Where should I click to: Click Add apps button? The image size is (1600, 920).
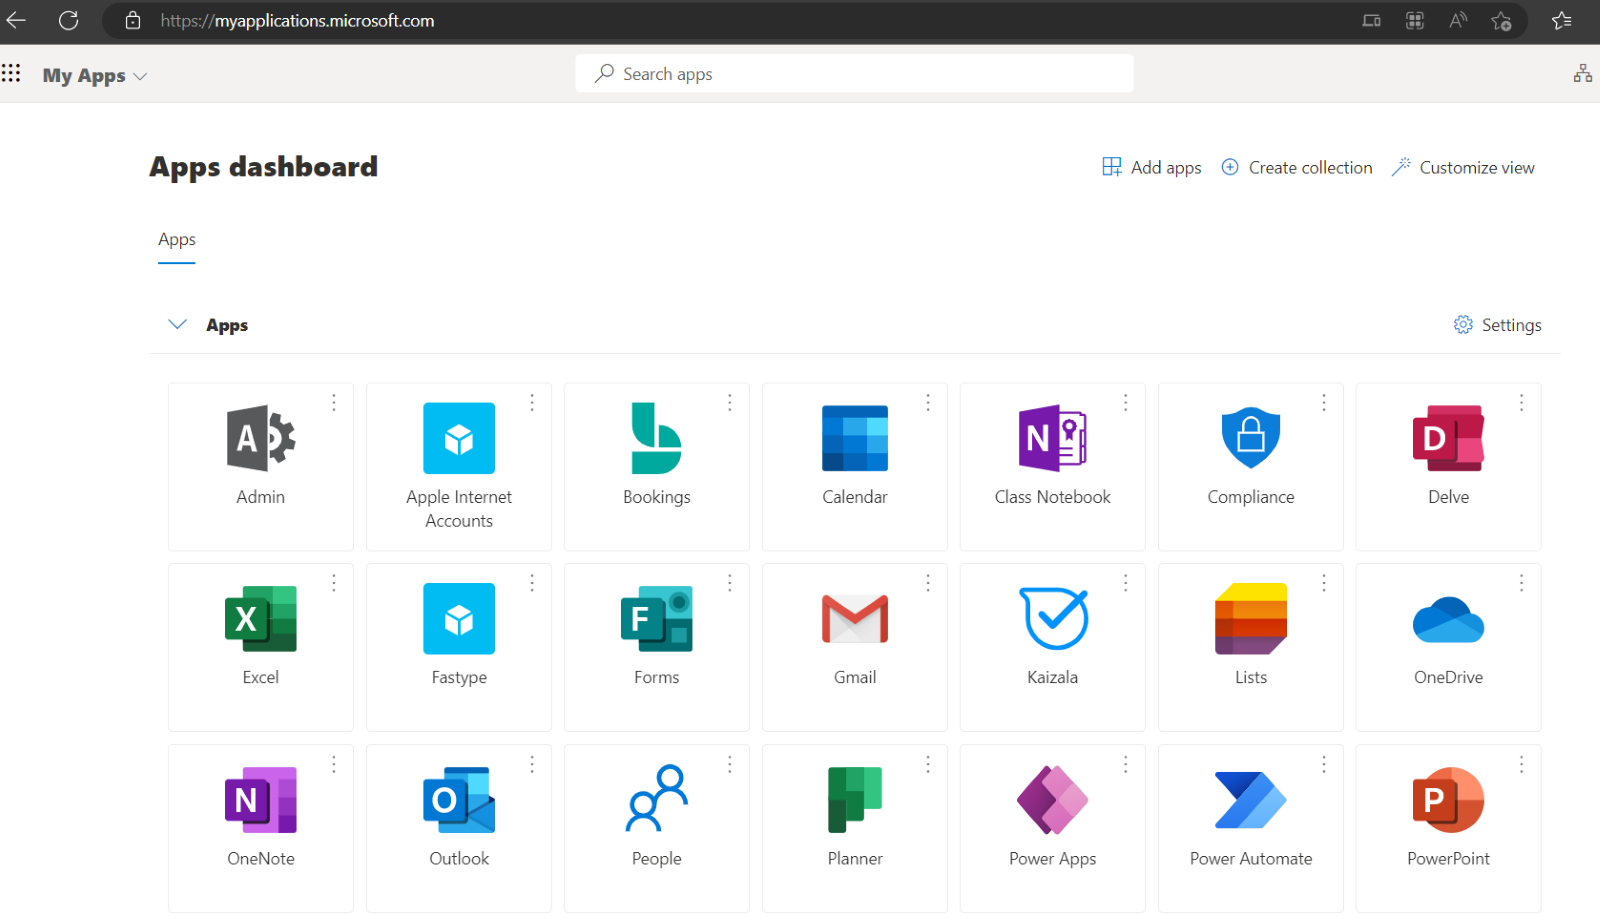coord(1152,167)
